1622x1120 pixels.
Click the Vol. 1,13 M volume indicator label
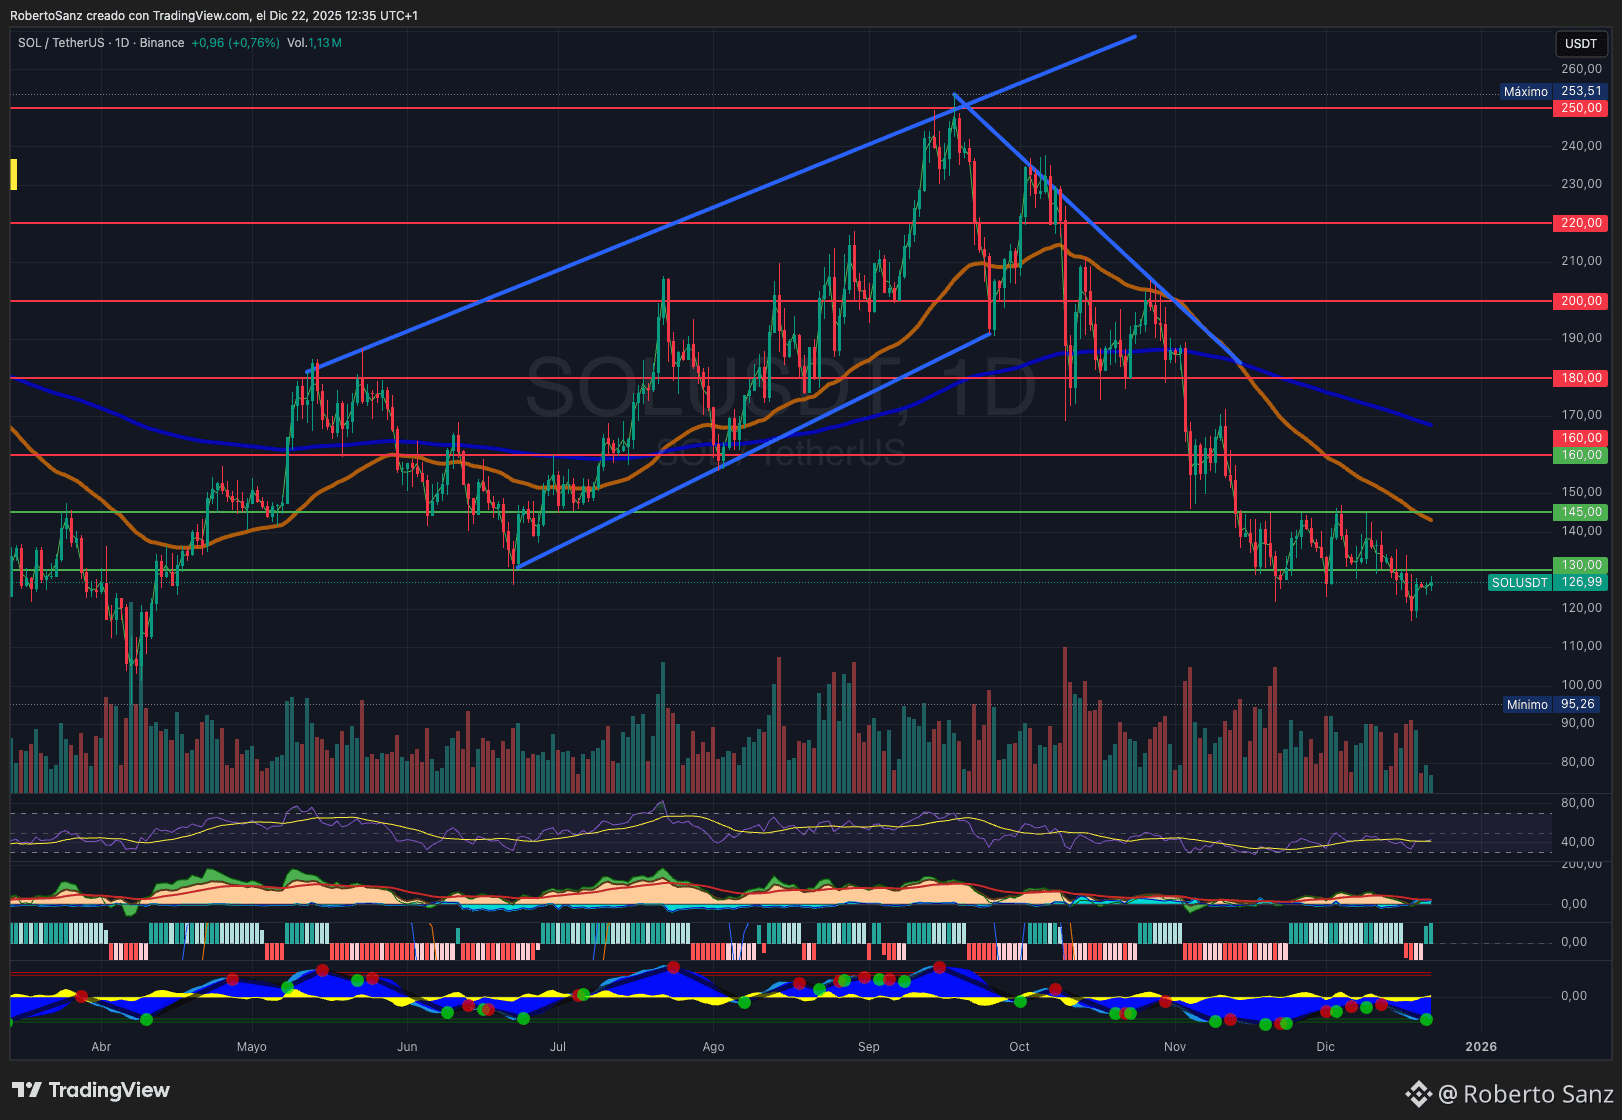[314, 43]
